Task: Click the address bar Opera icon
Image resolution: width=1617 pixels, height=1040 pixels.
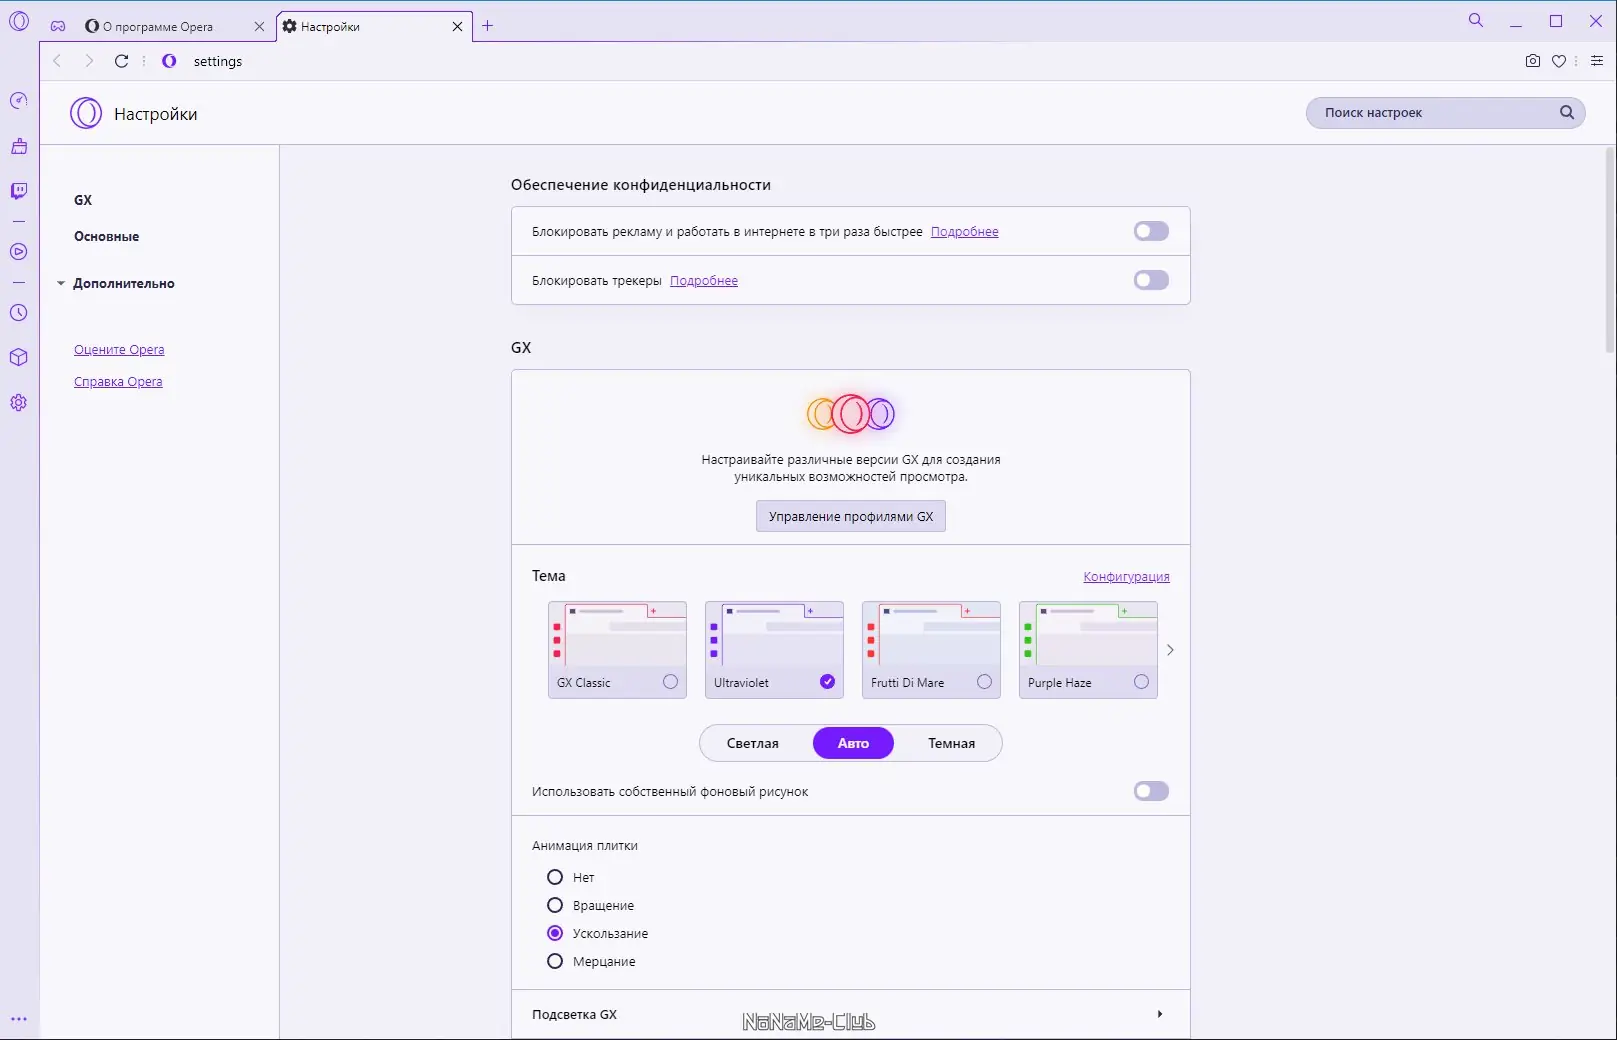Action: (x=169, y=61)
